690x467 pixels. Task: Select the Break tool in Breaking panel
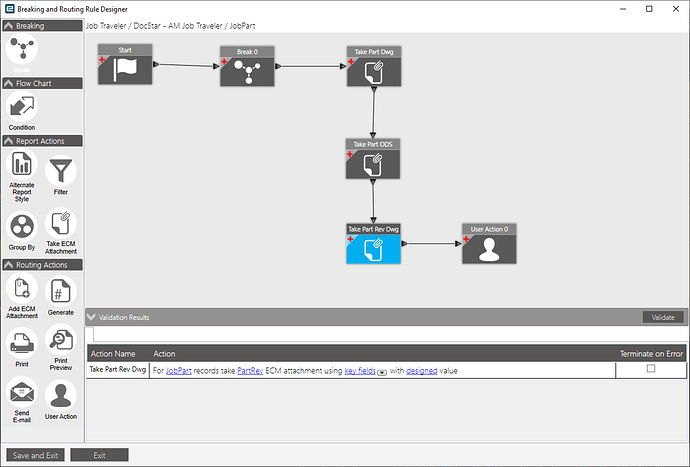click(22, 49)
